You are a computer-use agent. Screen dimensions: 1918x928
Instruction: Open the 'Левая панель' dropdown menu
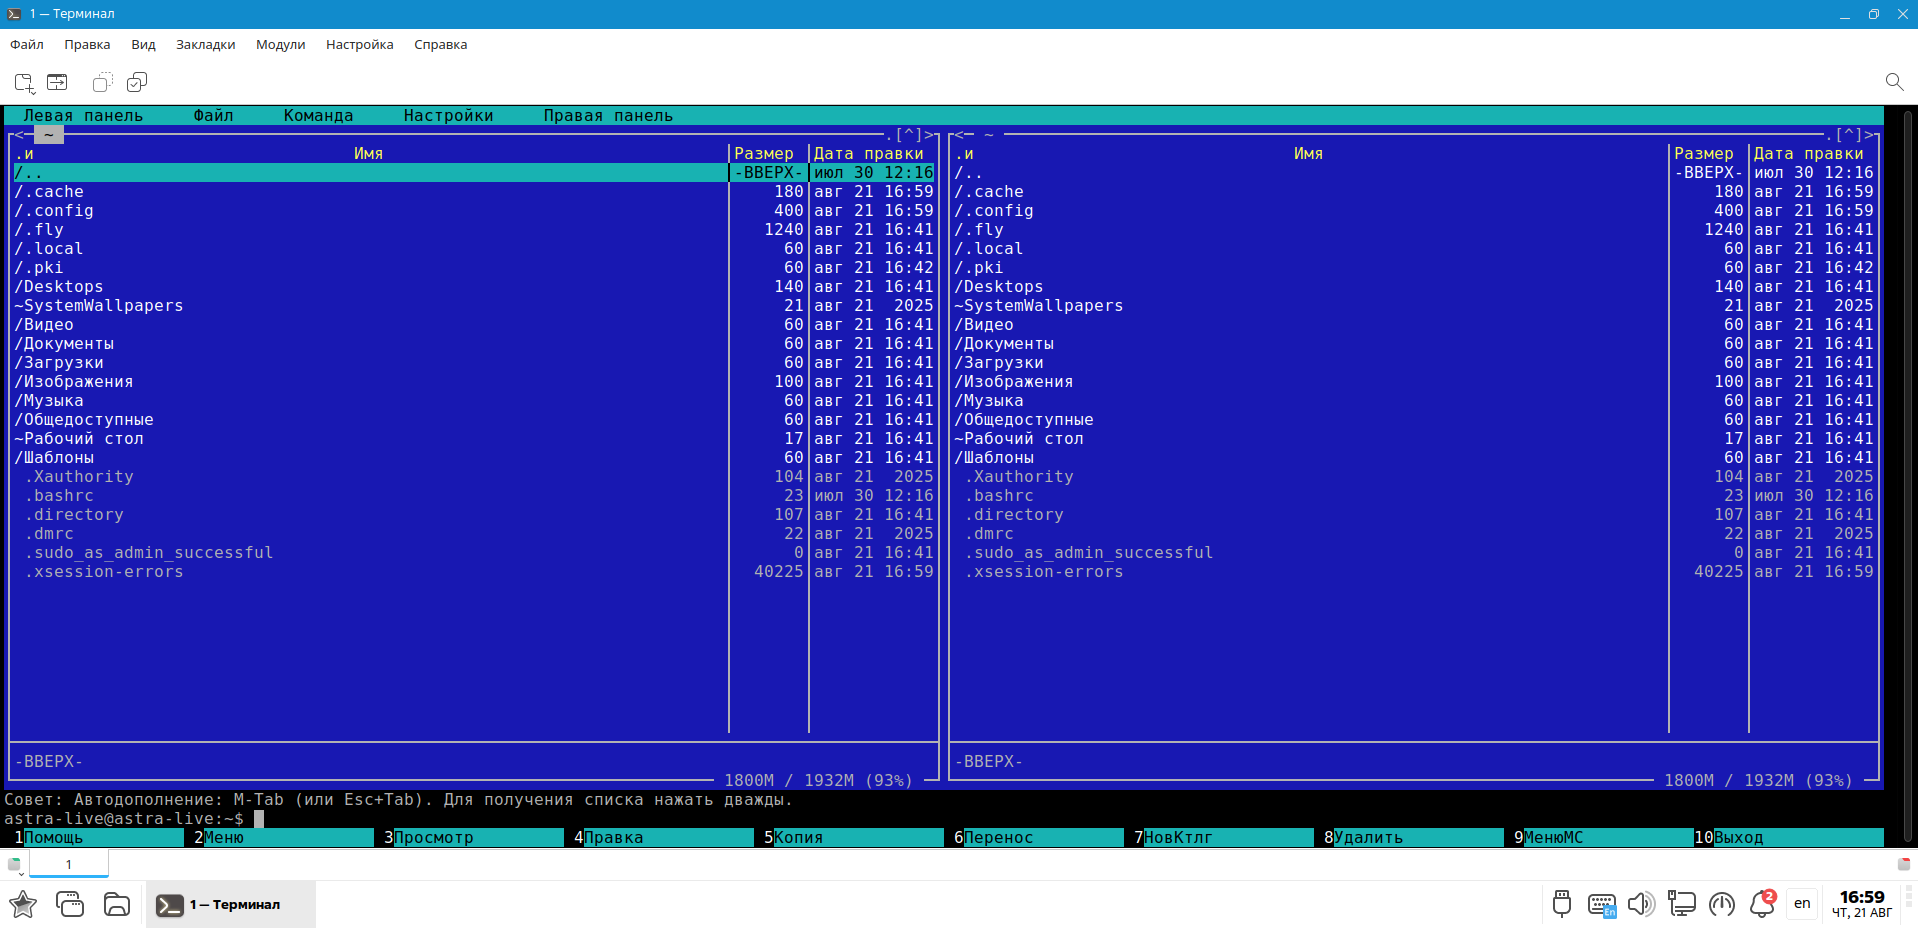[x=83, y=116]
